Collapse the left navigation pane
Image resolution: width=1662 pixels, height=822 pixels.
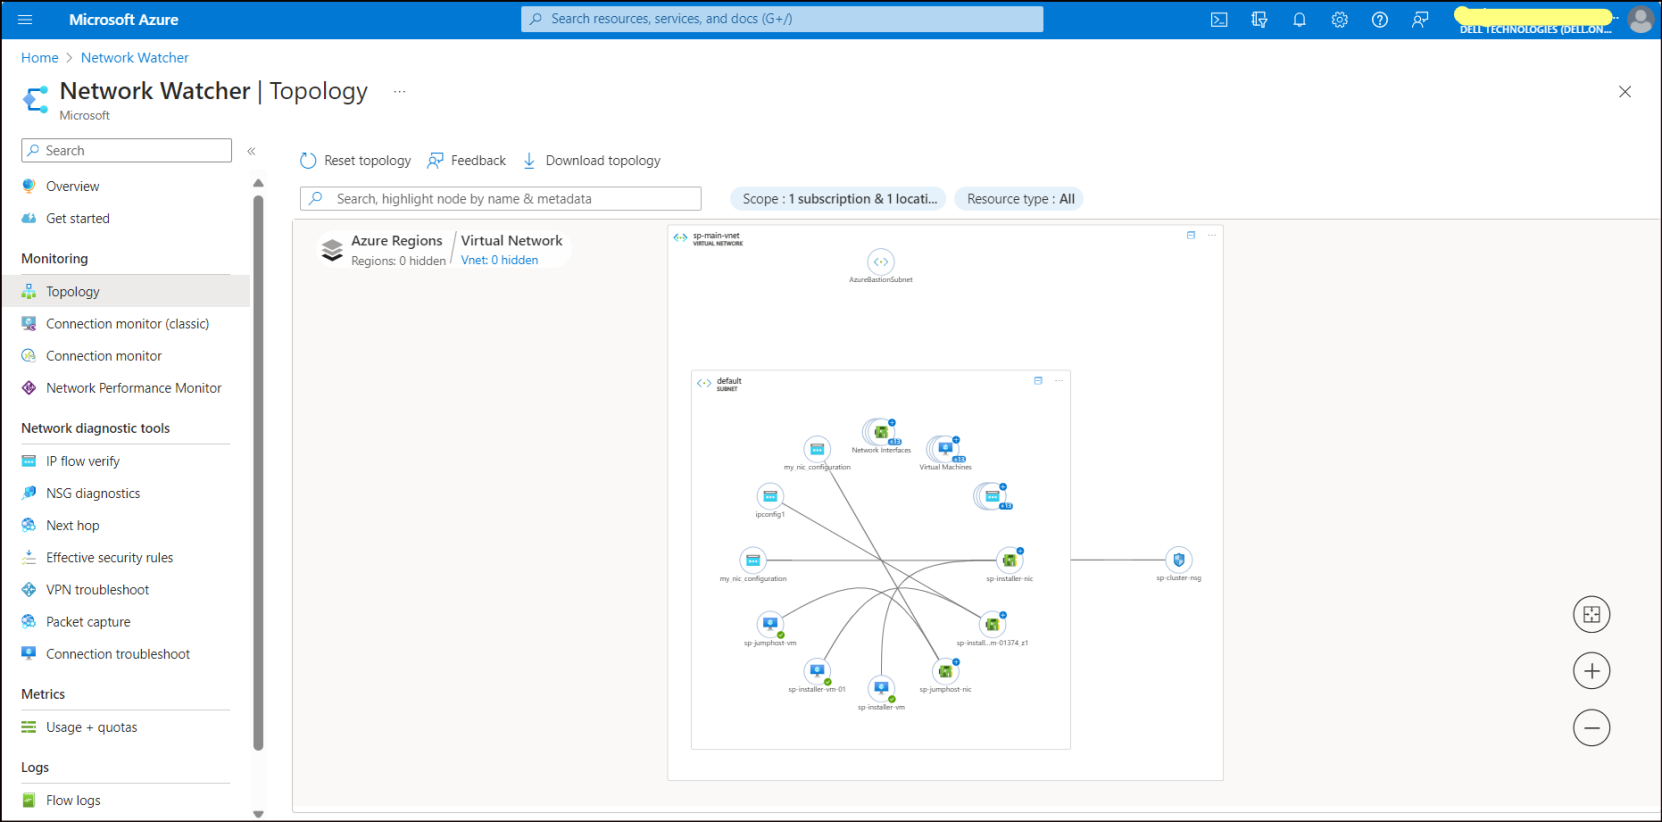click(x=251, y=151)
